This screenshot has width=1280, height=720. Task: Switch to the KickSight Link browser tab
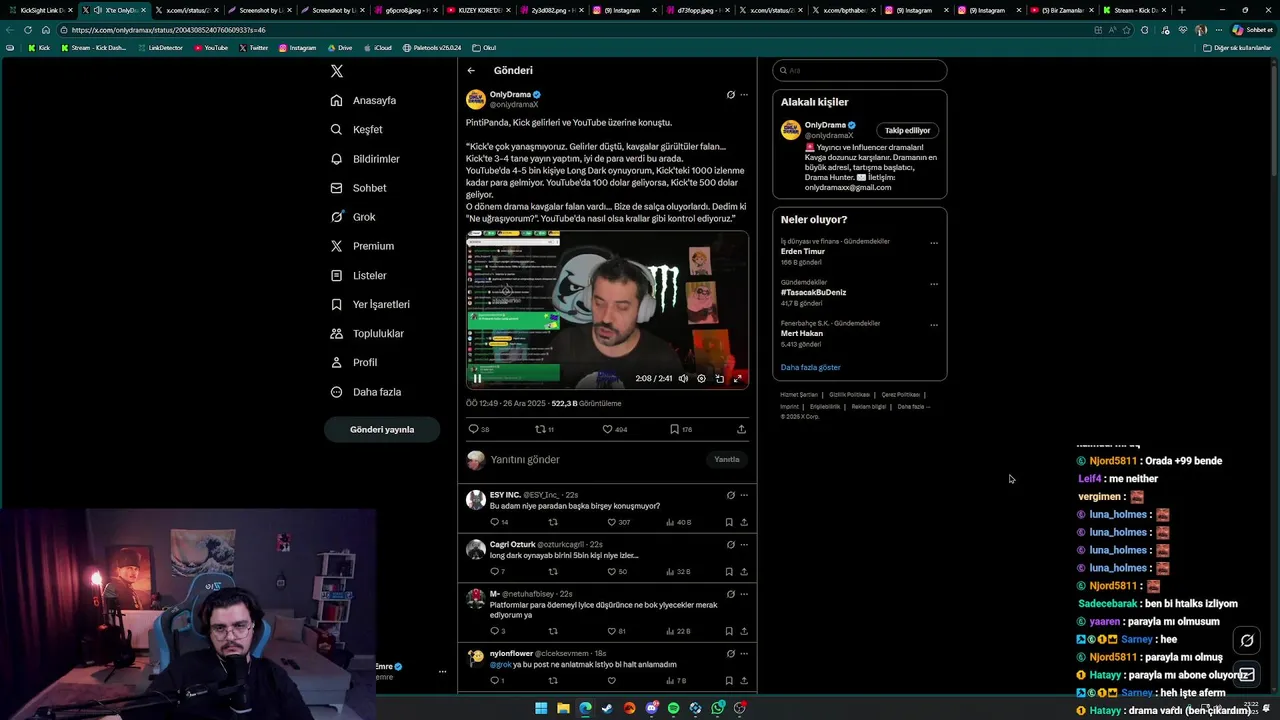coord(40,10)
